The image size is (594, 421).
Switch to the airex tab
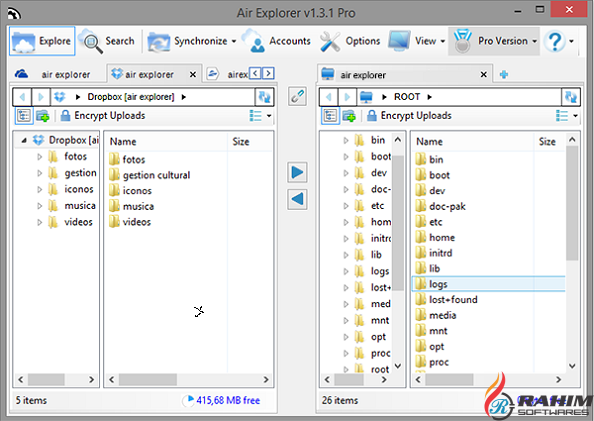(x=227, y=74)
